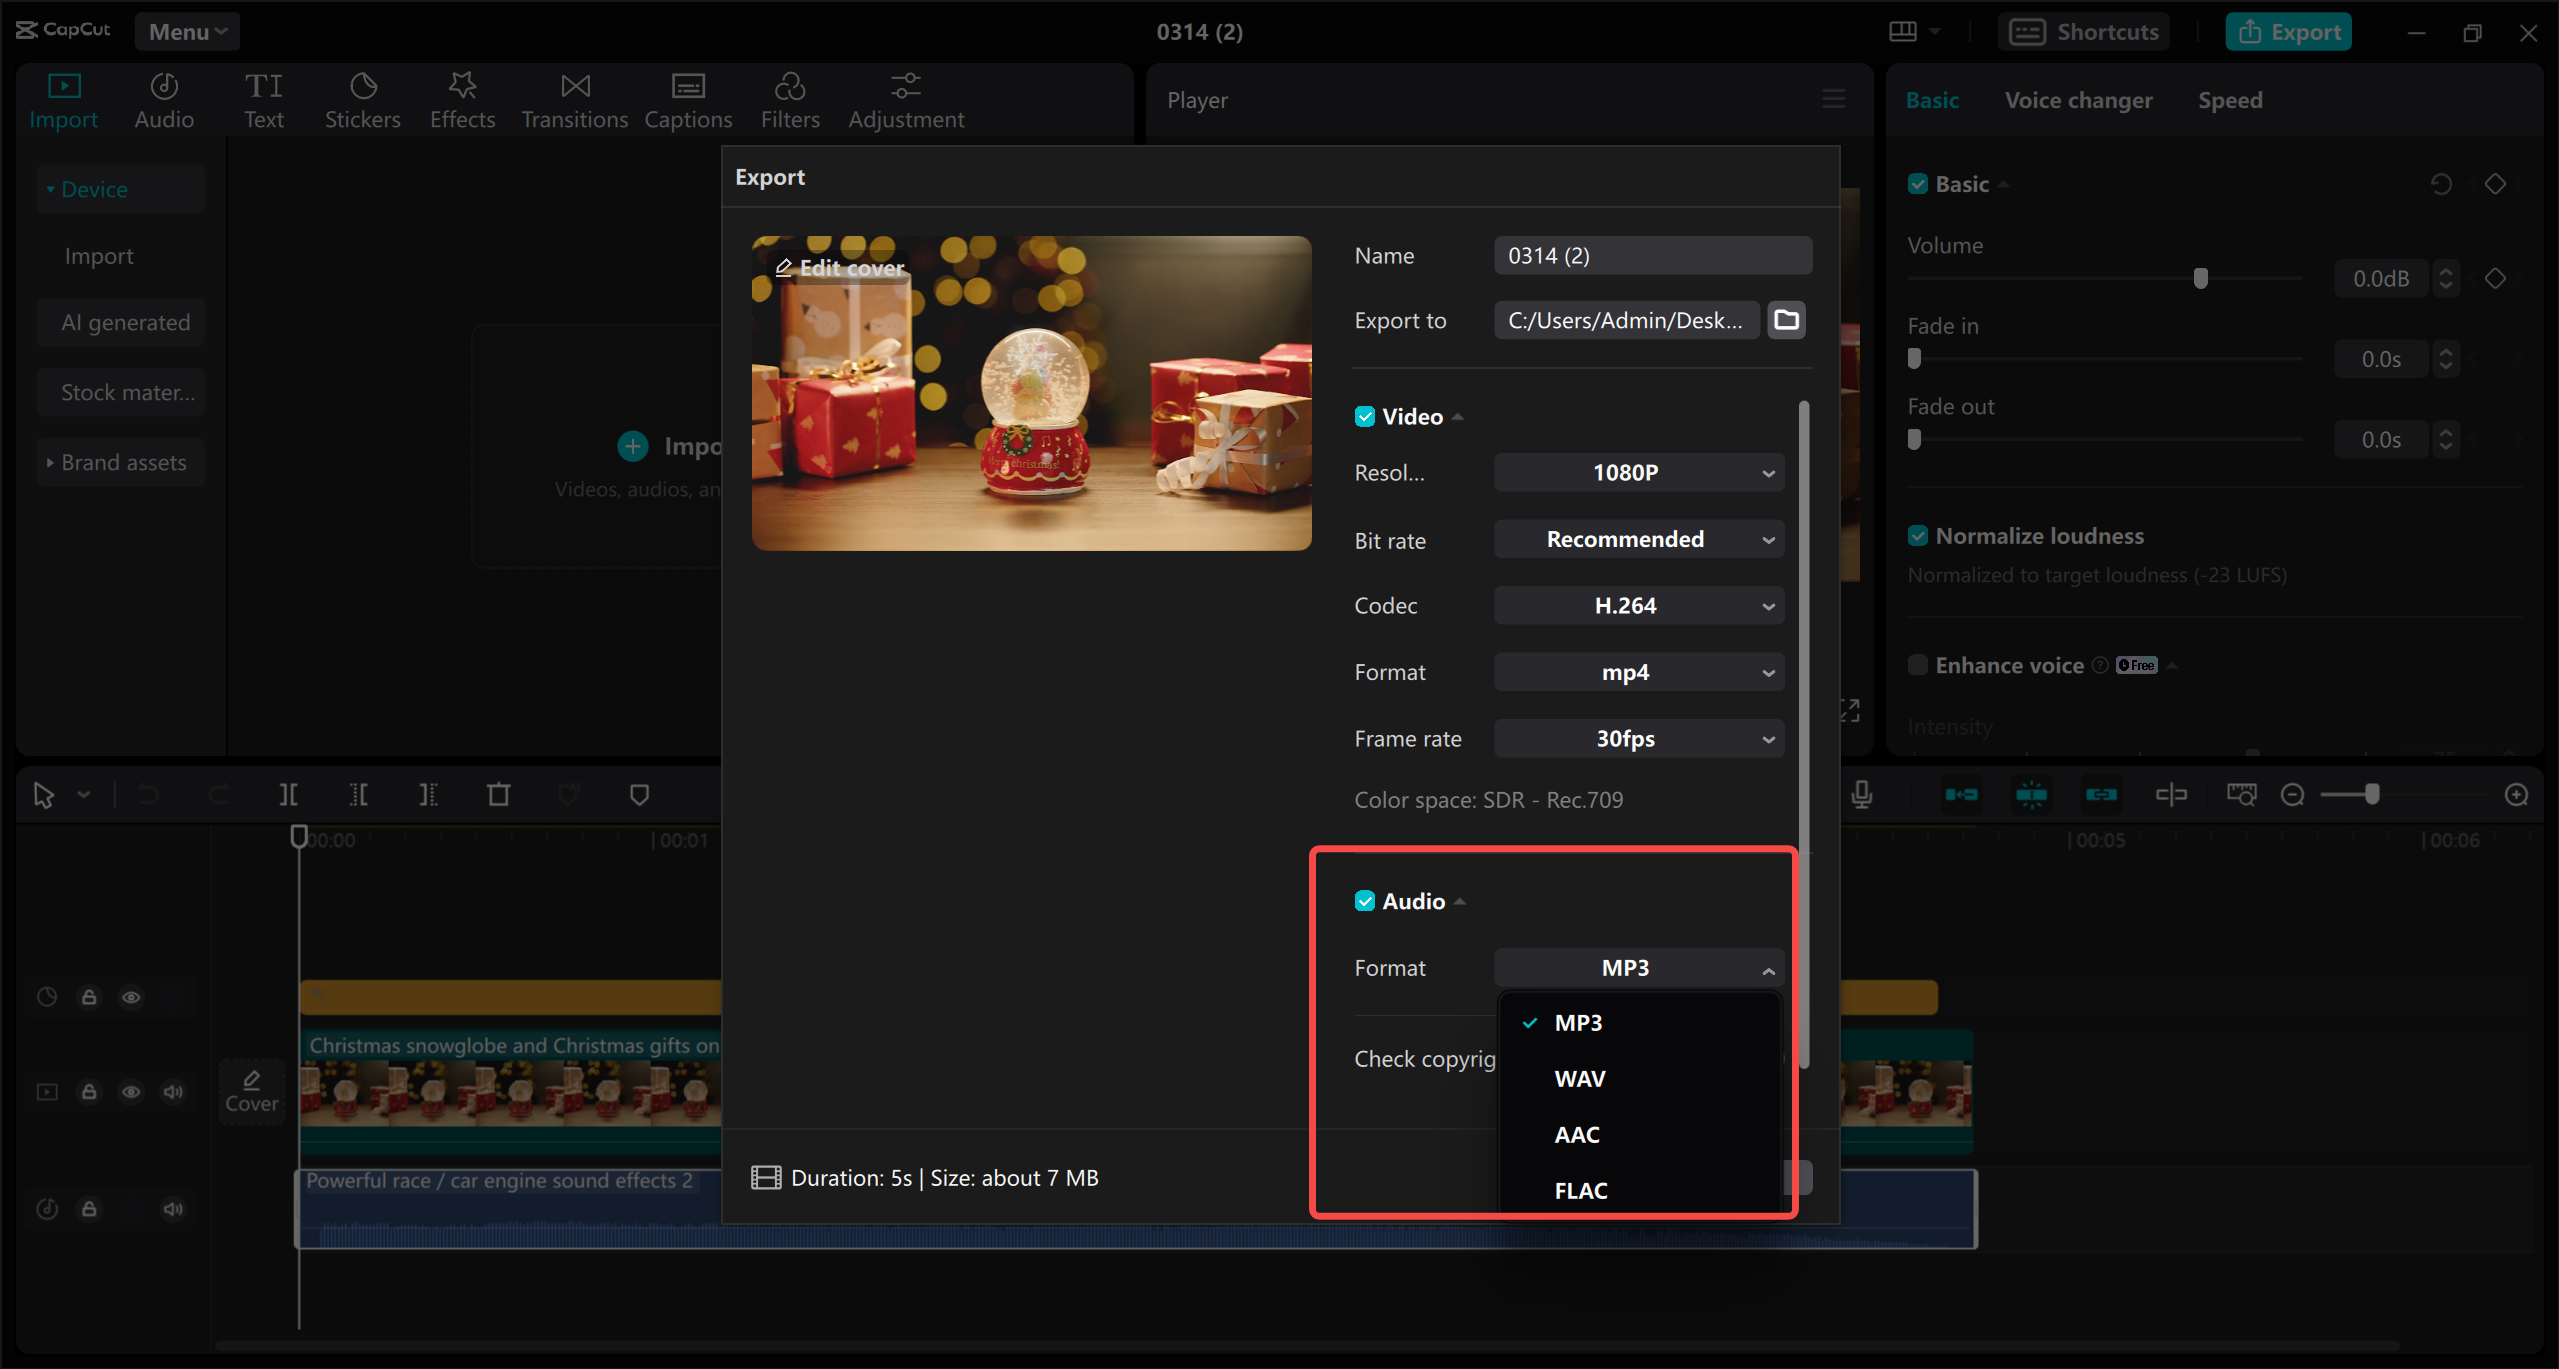Click the Transitions icon
Screen dimensions: 2559x1369
tap(573, 99)
